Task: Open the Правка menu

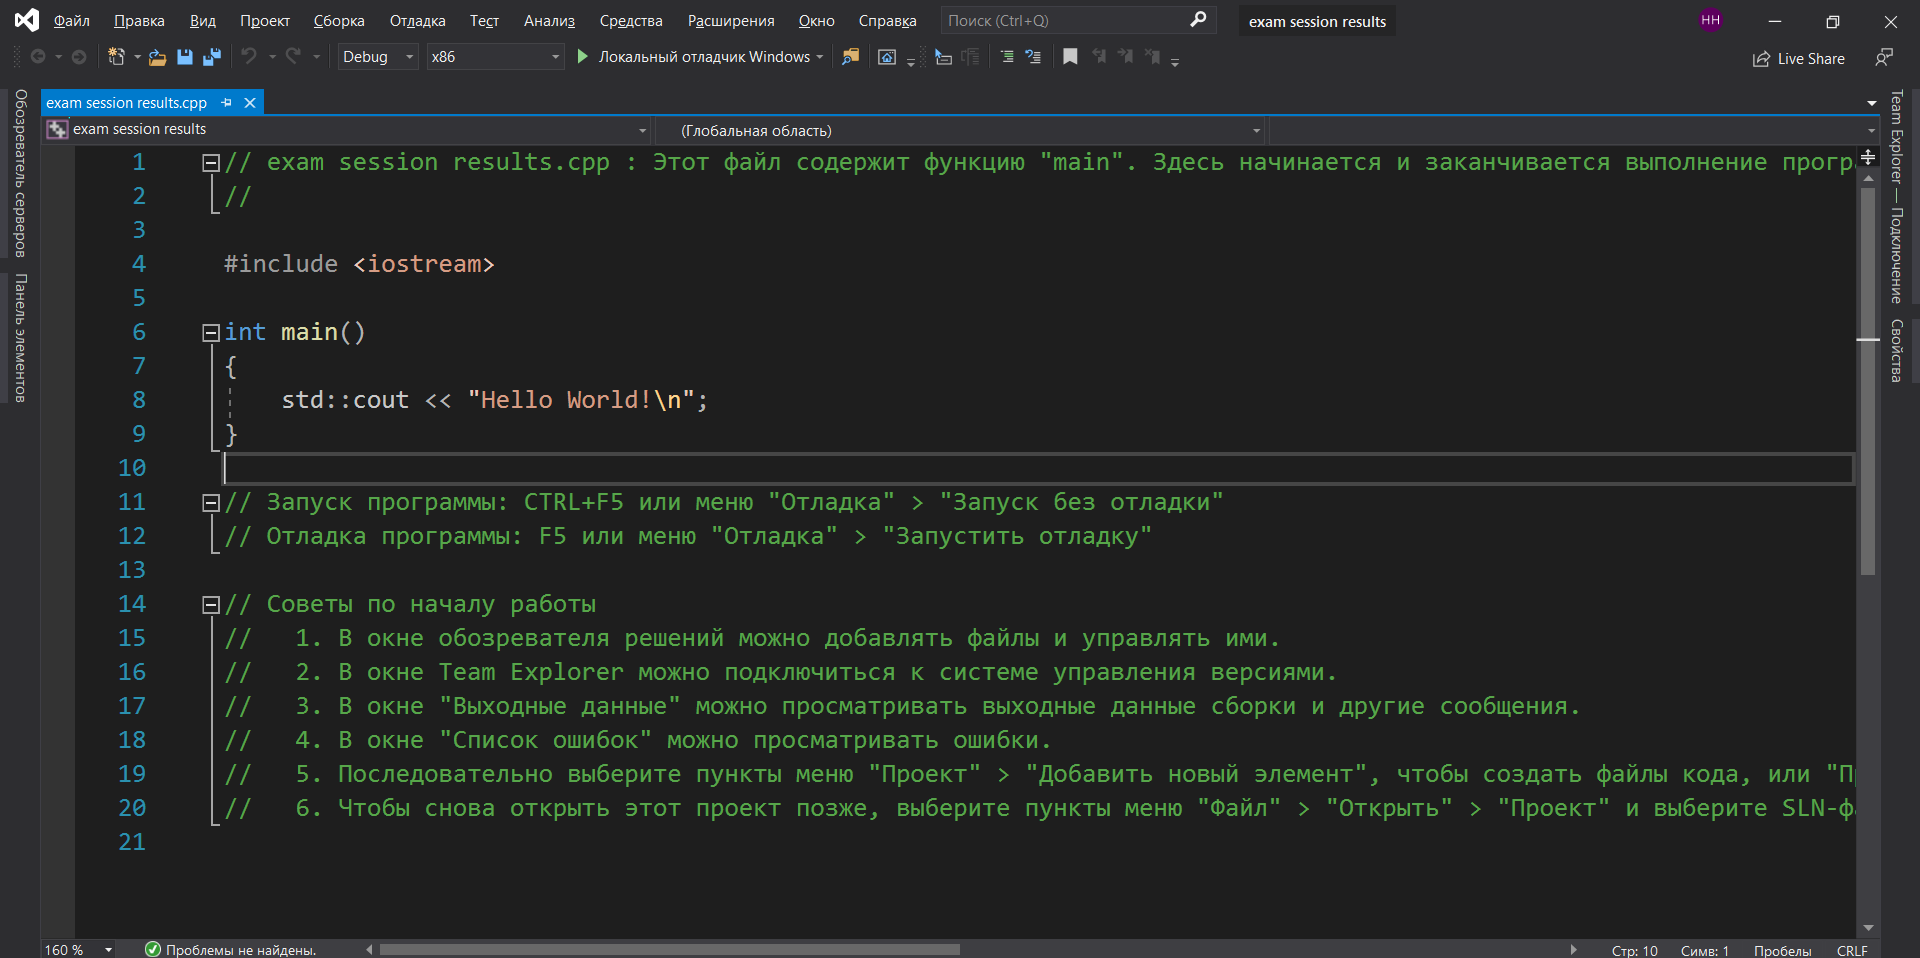Action: (x=139, y=21)
